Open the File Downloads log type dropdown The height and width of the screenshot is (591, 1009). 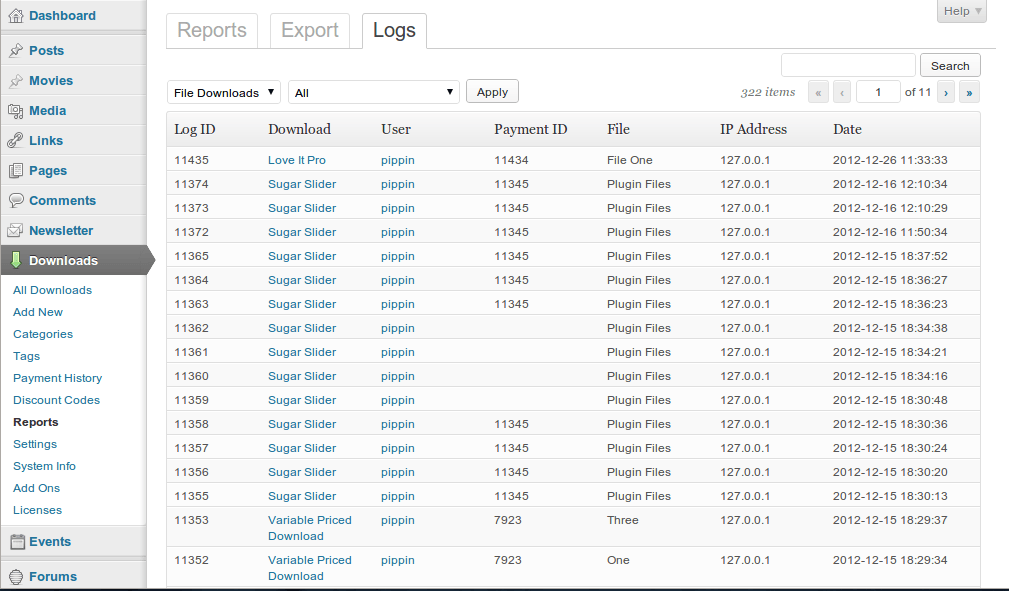click(x=224, y=92)
